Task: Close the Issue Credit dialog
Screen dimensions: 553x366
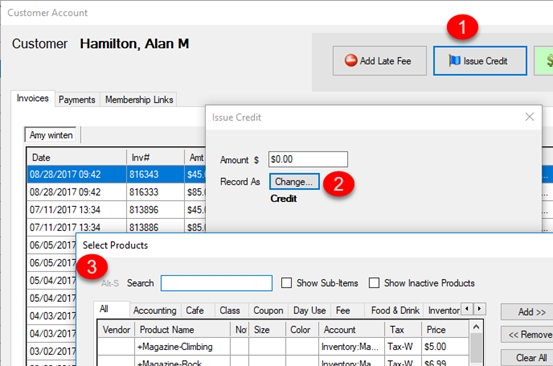Action: (x=529, y=117)
